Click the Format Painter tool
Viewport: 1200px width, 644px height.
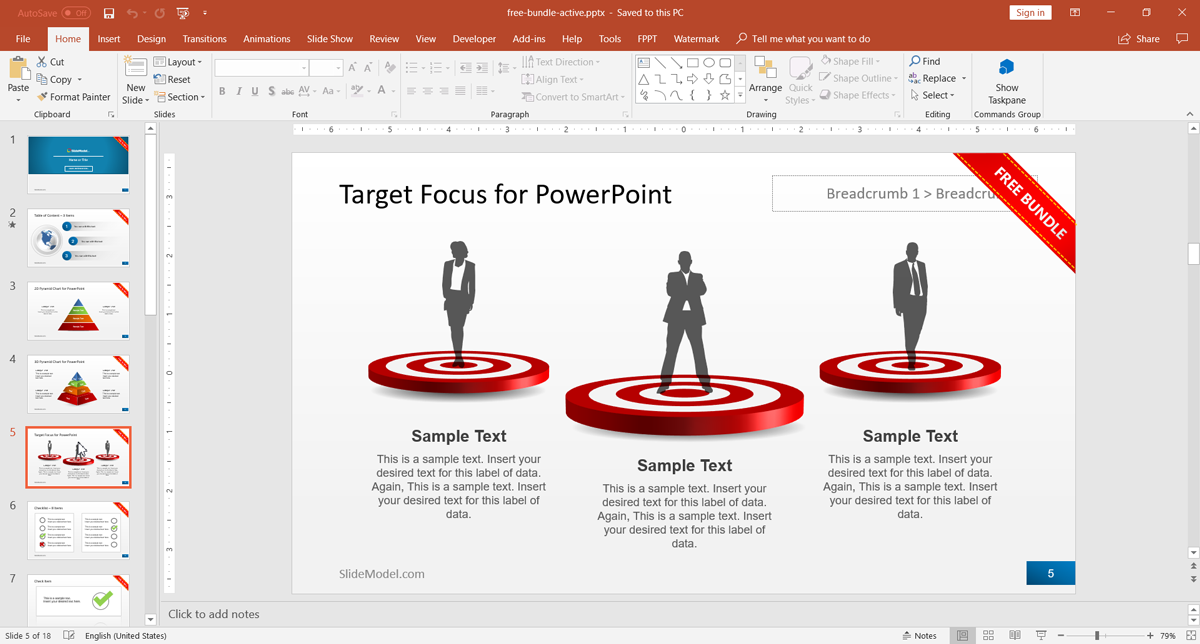tap(73, 97)
